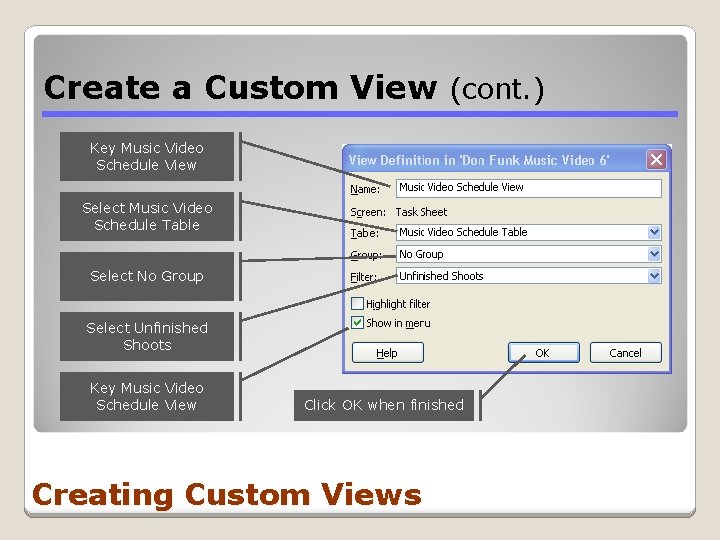Image resolution: width=720 pixels, height=540 pixels.
Task: Confirm the dialog with OK
Action: (544, 353)
